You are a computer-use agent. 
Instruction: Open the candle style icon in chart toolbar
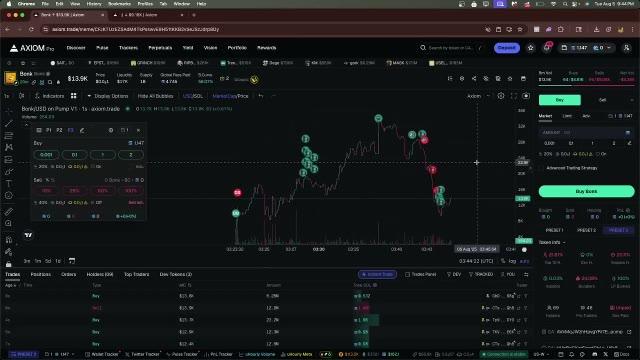point(22,96)
